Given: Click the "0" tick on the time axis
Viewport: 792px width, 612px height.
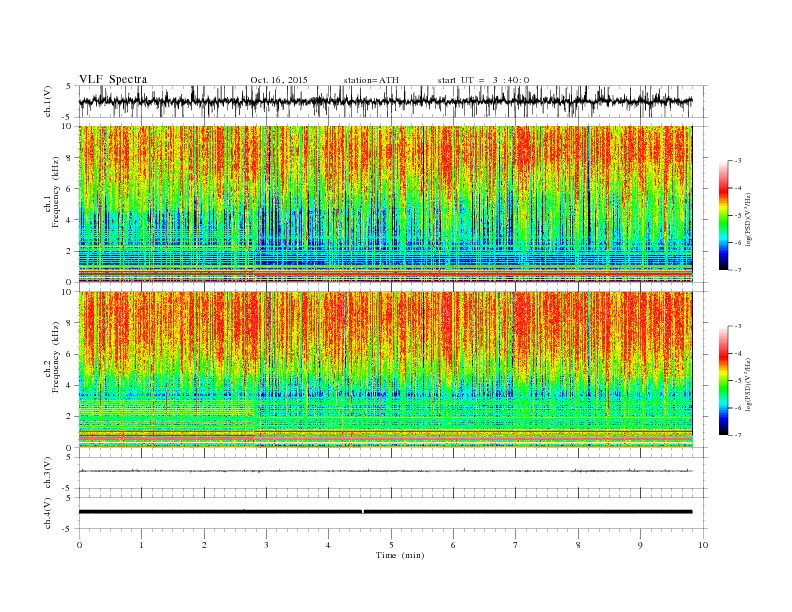Looking at the screenshot, I should point(79,545).
